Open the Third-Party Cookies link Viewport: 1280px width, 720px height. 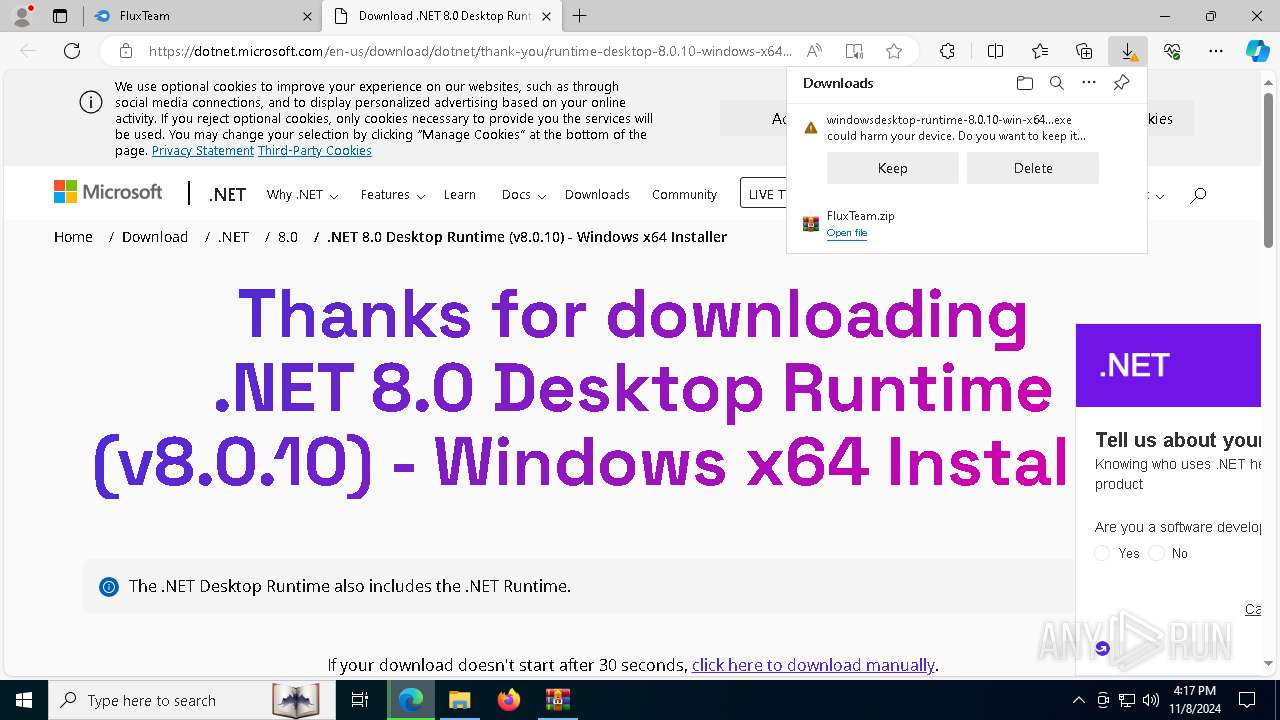click(315, 151)
